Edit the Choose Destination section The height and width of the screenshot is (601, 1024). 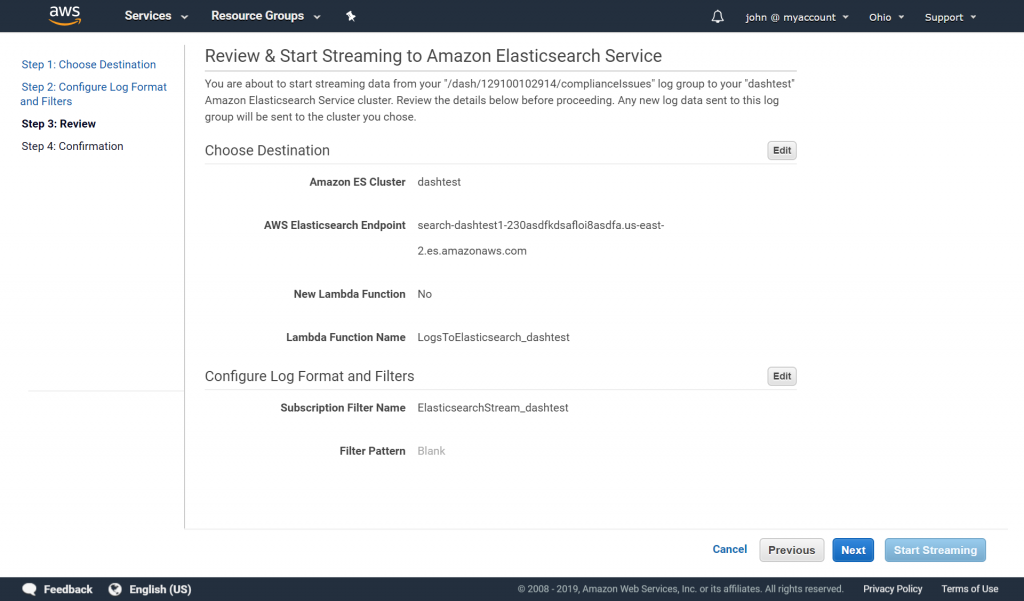click(782, 150)
